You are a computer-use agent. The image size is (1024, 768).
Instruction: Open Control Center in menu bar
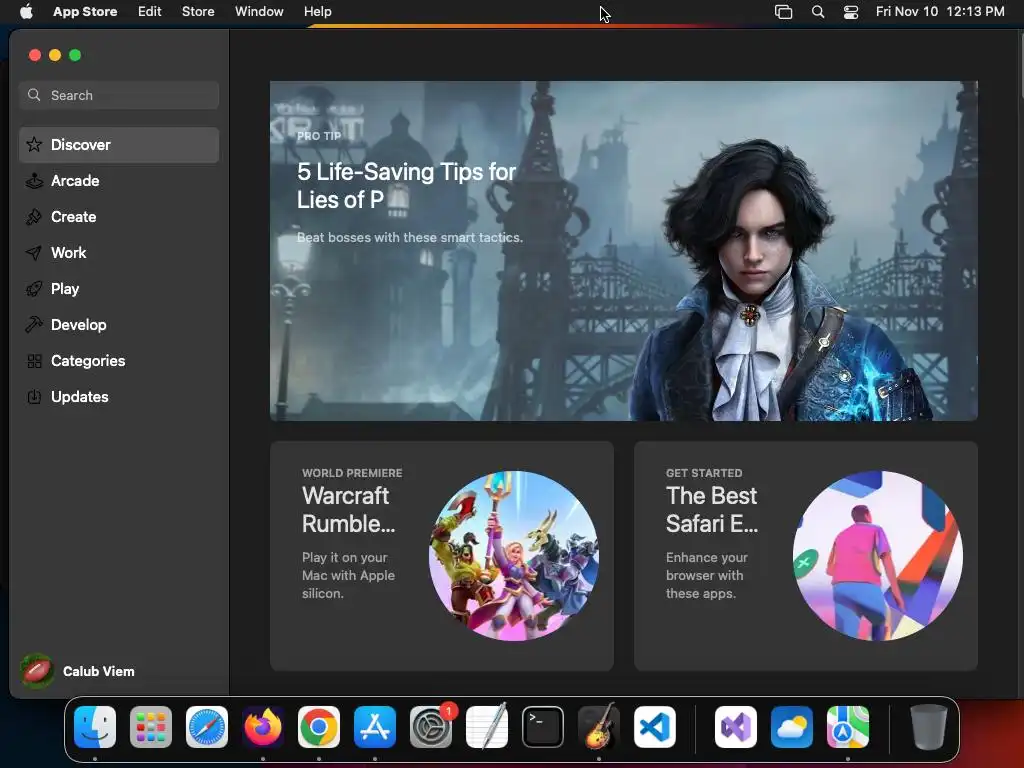(x=851, y=12)
